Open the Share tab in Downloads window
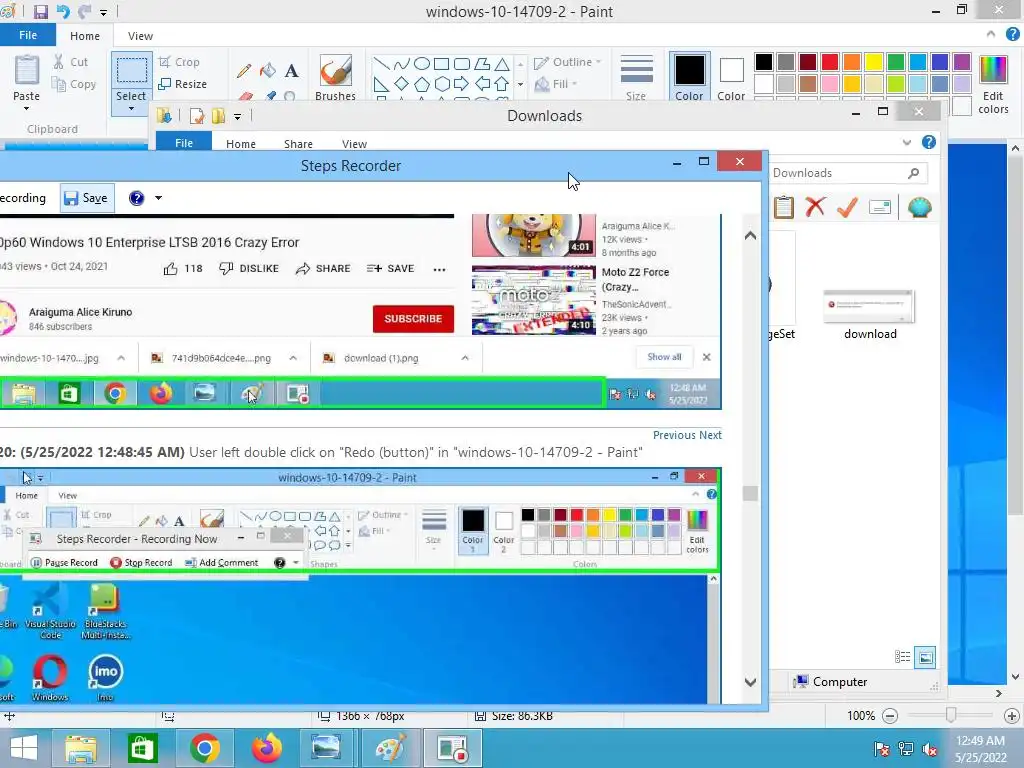This screenshot has height=768, width=1024. (x=298, y=144)
